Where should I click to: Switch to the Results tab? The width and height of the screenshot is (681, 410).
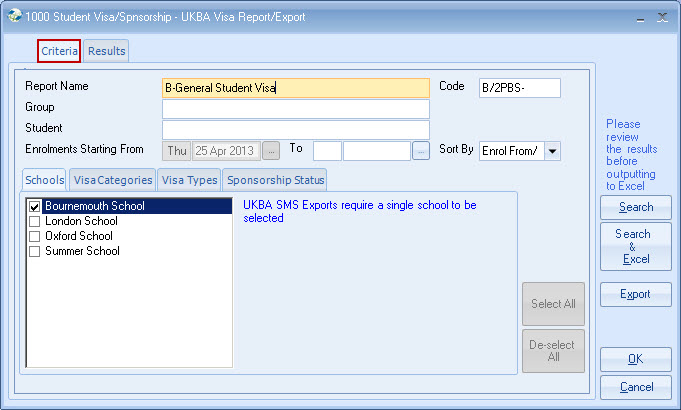pyautogui.click(x=106, y=51)
